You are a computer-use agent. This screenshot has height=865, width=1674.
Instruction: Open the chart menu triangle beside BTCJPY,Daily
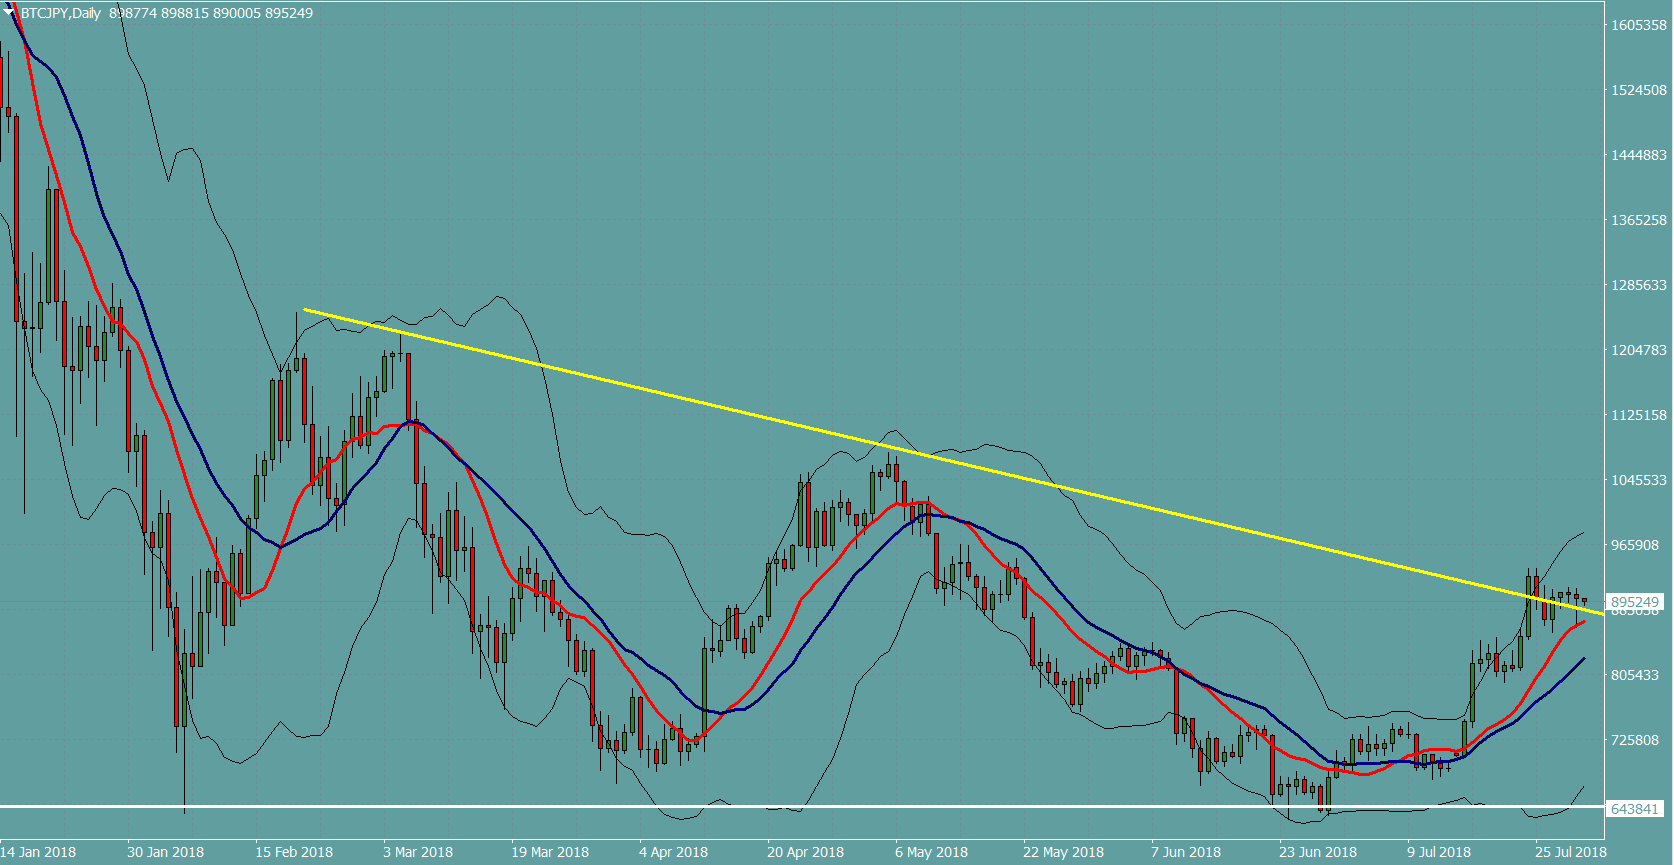click(9, 12)
